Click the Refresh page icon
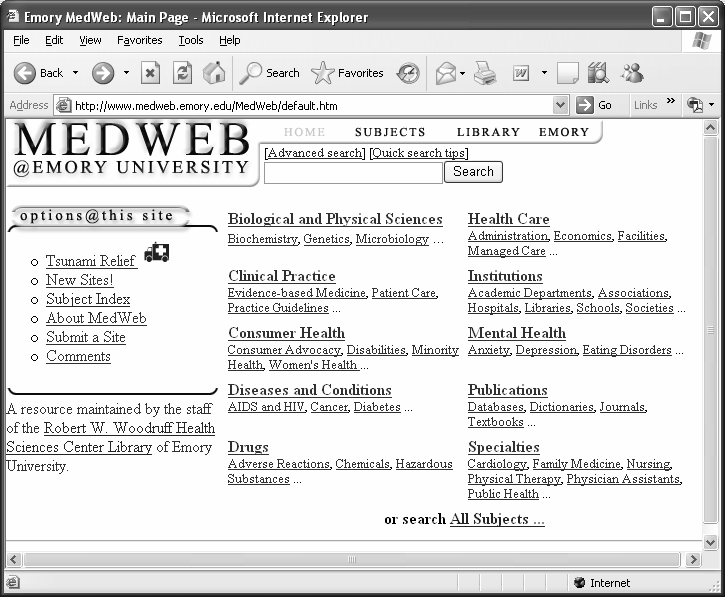Screen dimensions: 725x597 point(182,73)
